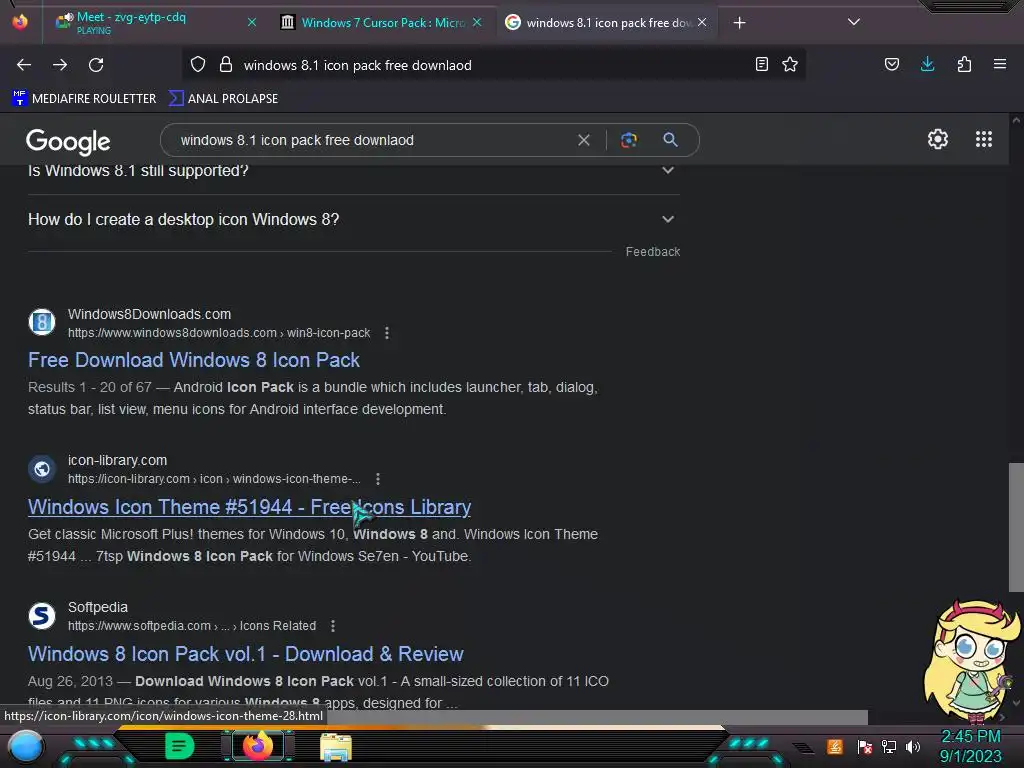Open the network tray icon
Image resolution: width=1024 pixels, height=768 pixels.
pyautogui.click(x=889, y=746)
